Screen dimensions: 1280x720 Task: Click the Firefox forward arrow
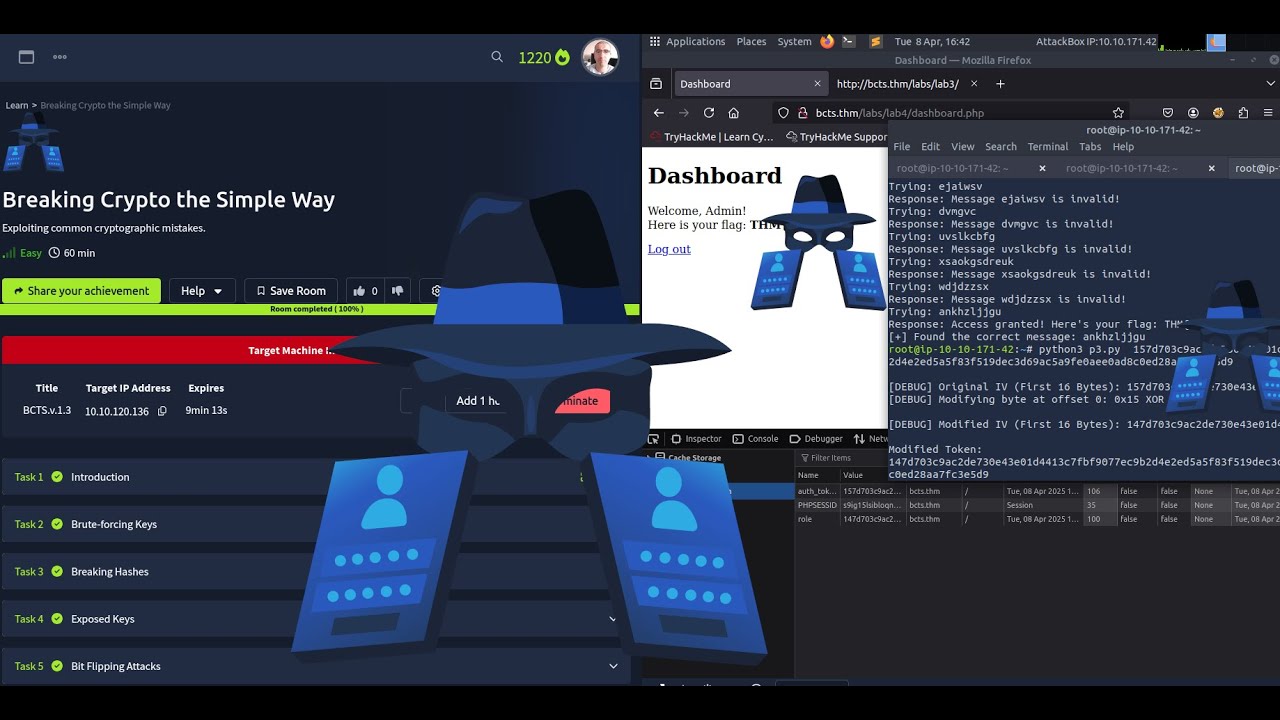point(684,113)
